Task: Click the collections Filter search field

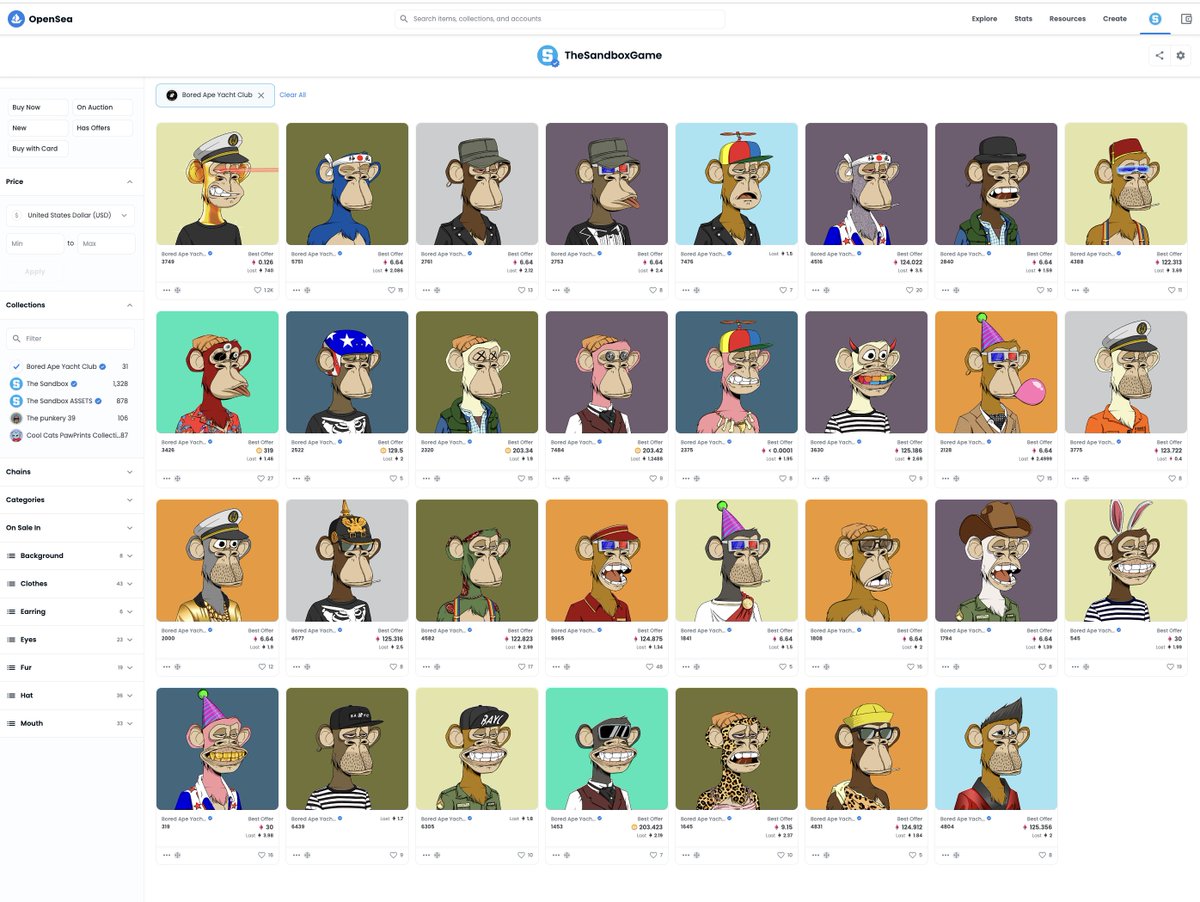Action: (70, 338)
